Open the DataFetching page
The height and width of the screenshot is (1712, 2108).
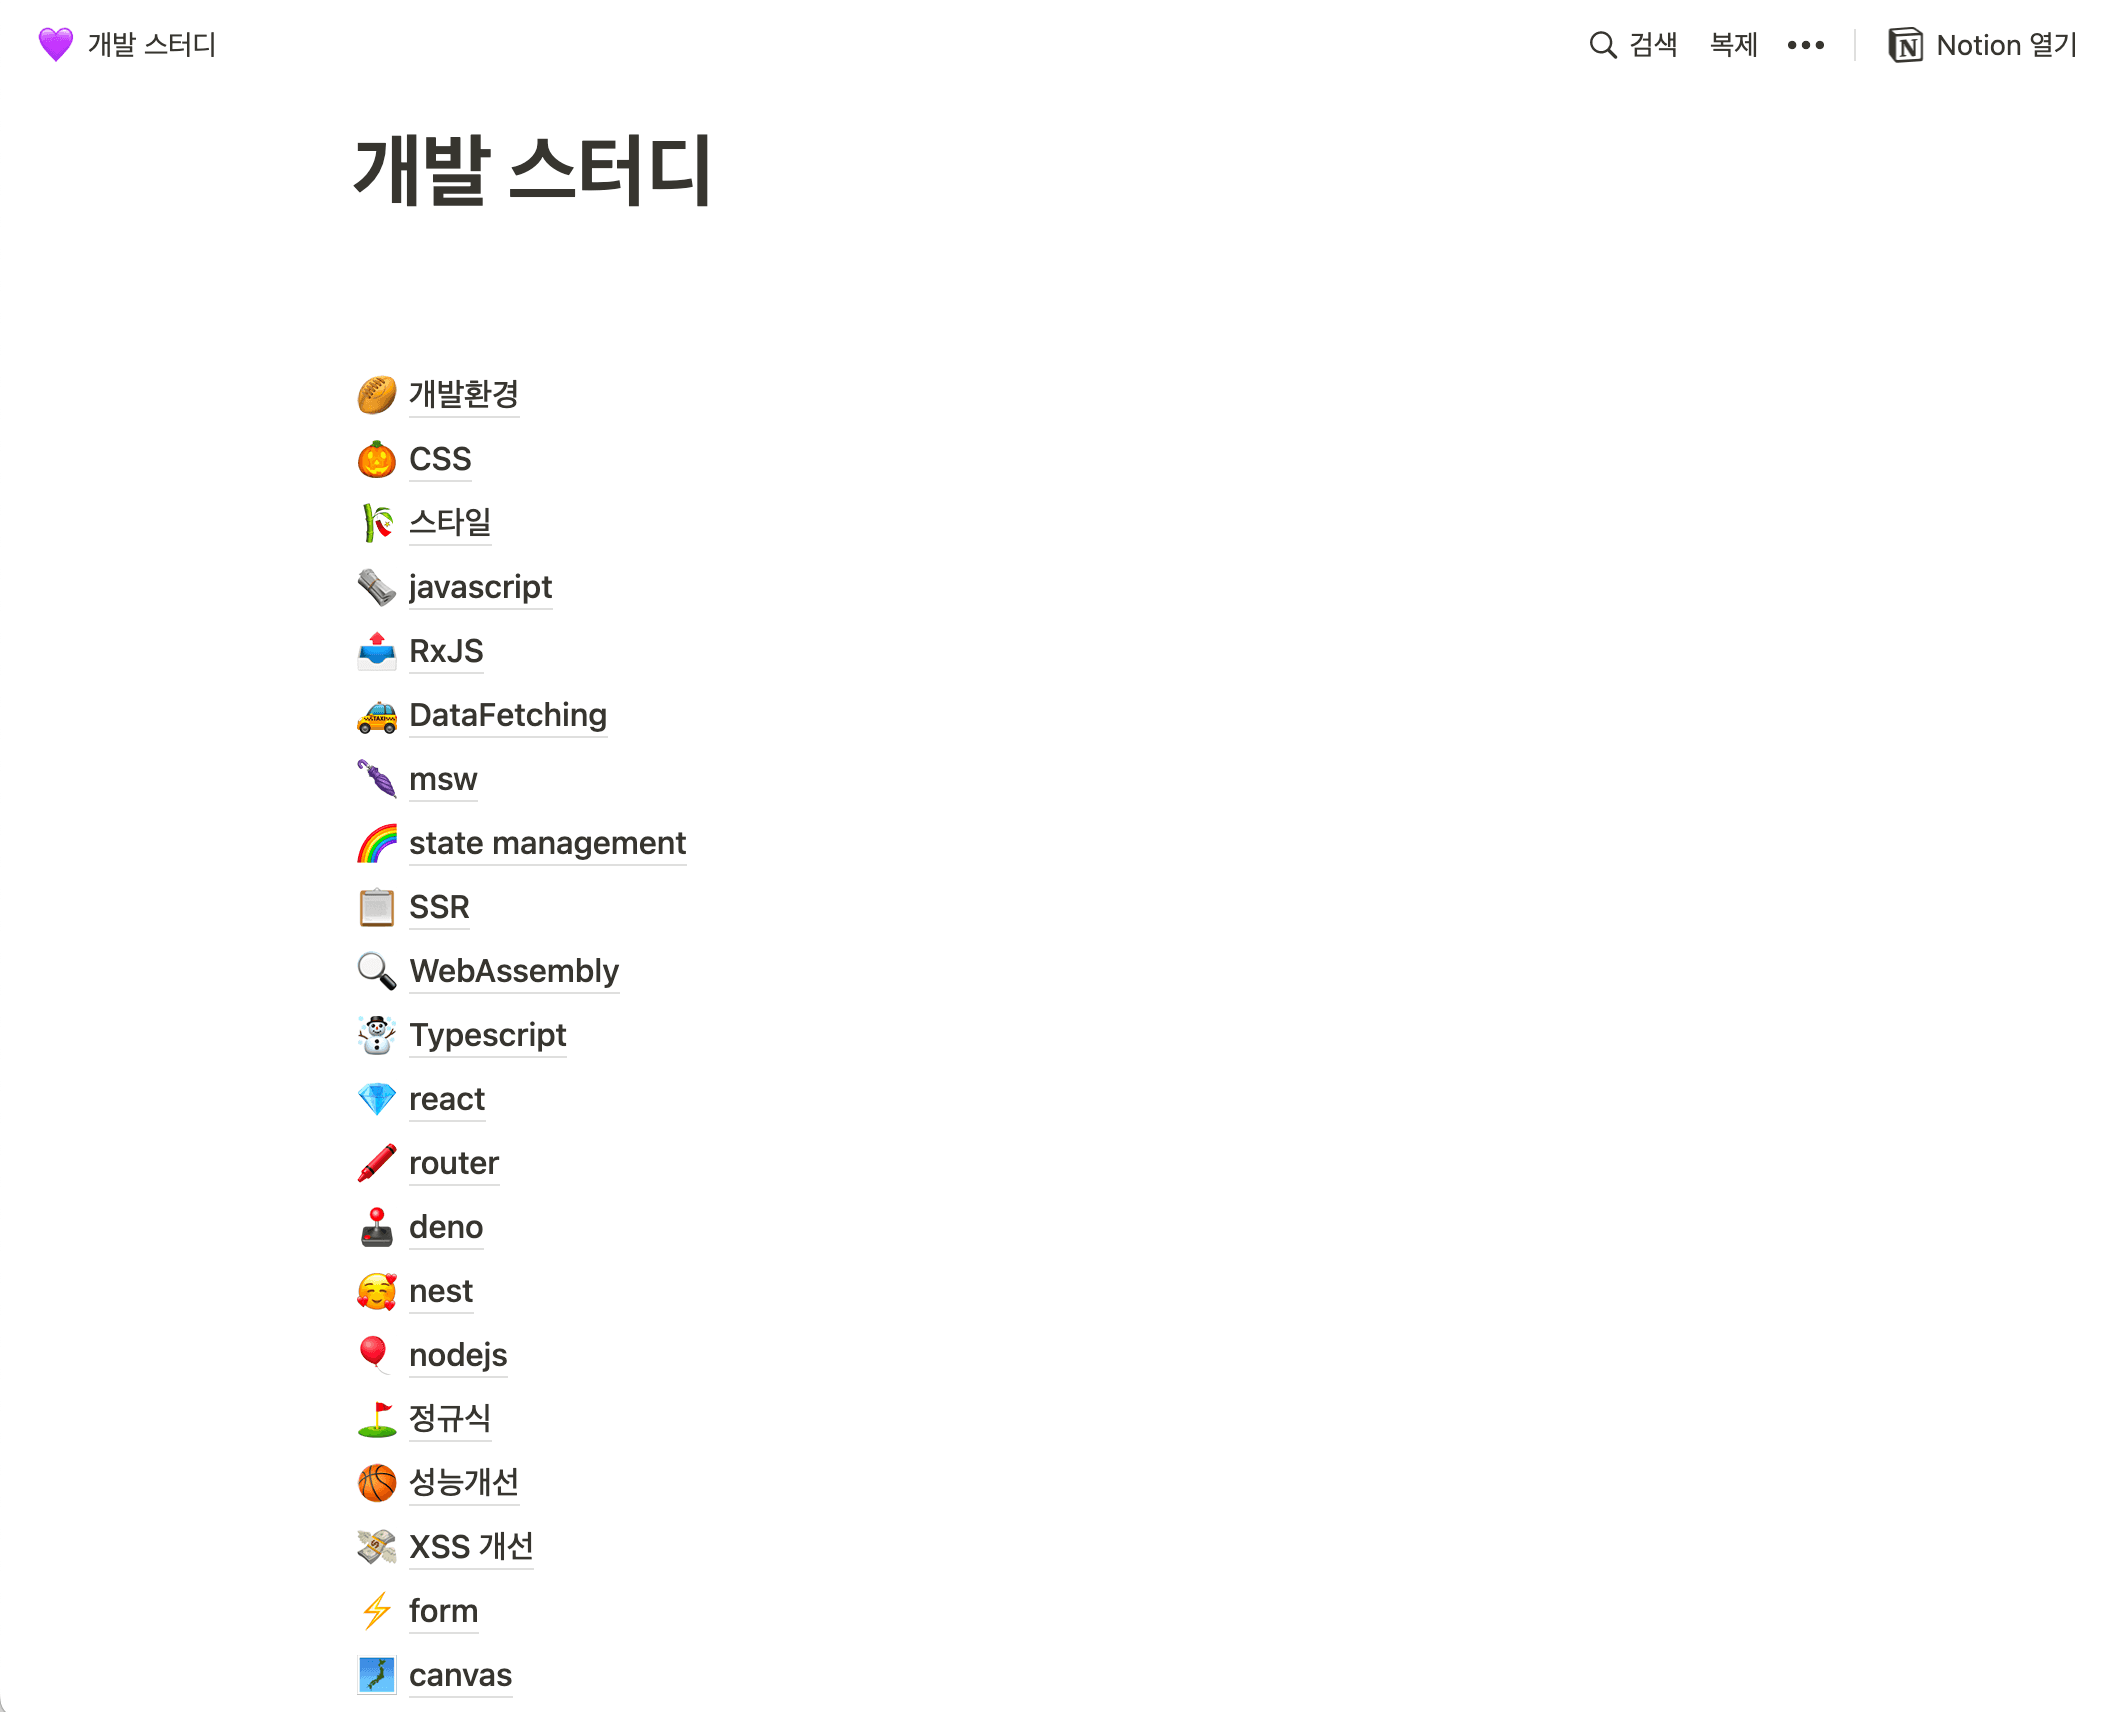click(x=508, y=715)
